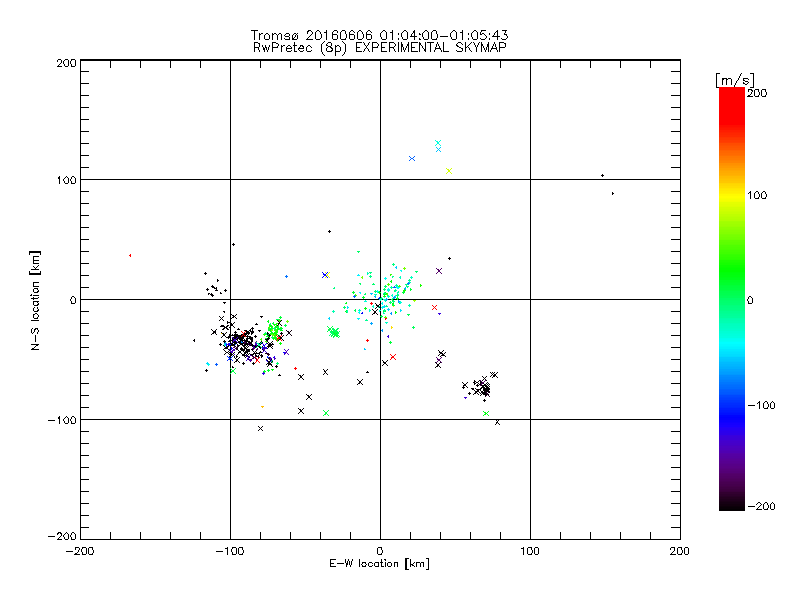Screen dimensions: 800x600
Task: Click the 0 tick label on E-W axis
Action: pos(380,551)
